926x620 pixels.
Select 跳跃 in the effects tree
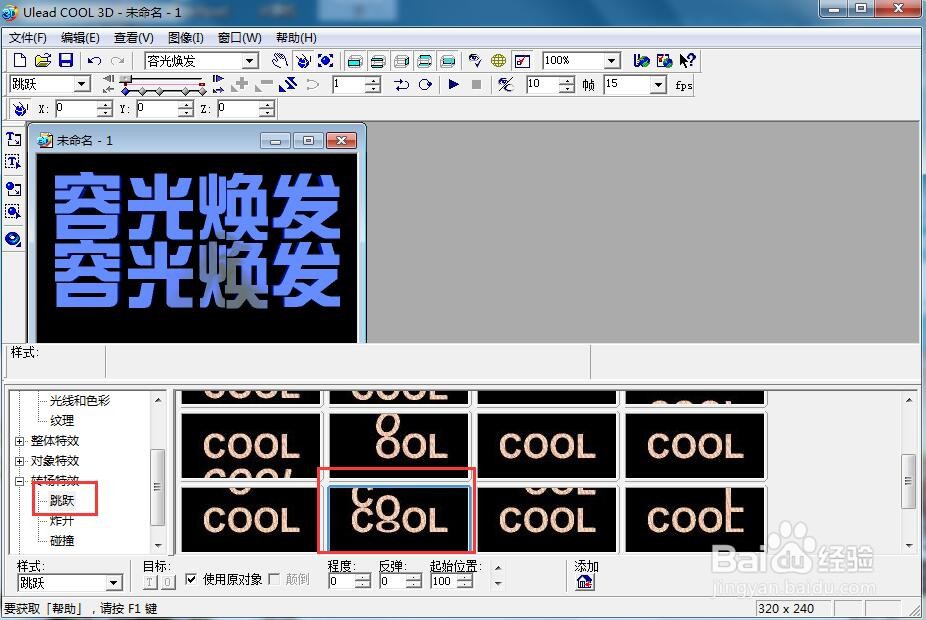(x=62, y=501)
